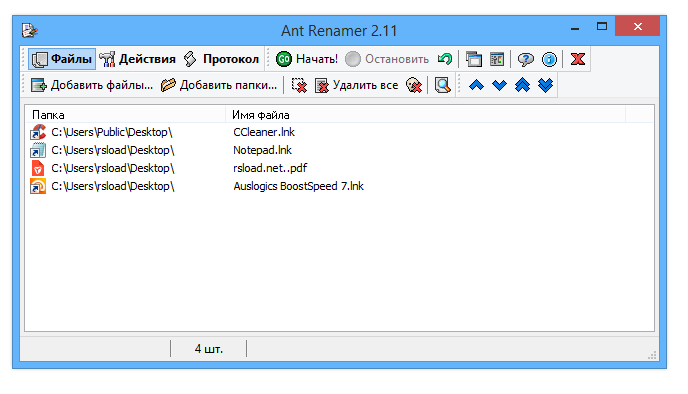
Task: Click the Notepad shortcut file icon
Action: [x=38, y=150]
